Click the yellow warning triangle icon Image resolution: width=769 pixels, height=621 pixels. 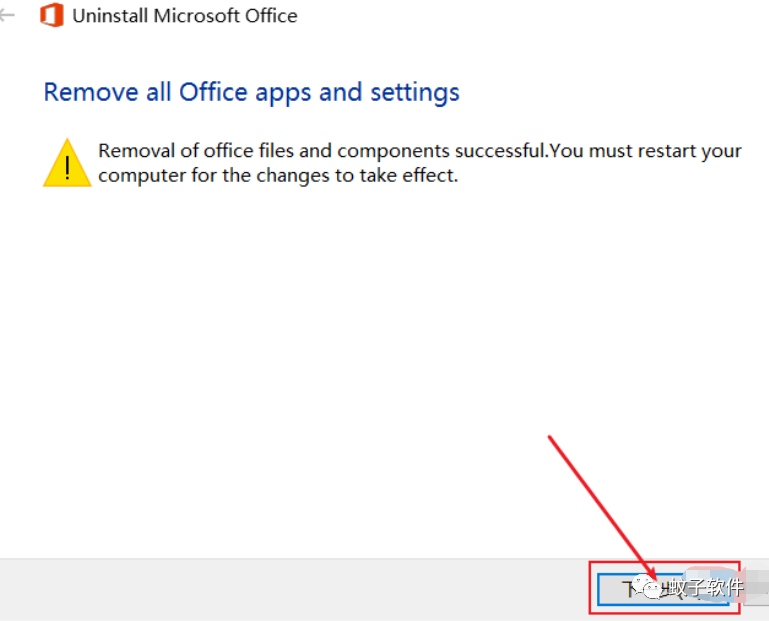pos(67,163)
